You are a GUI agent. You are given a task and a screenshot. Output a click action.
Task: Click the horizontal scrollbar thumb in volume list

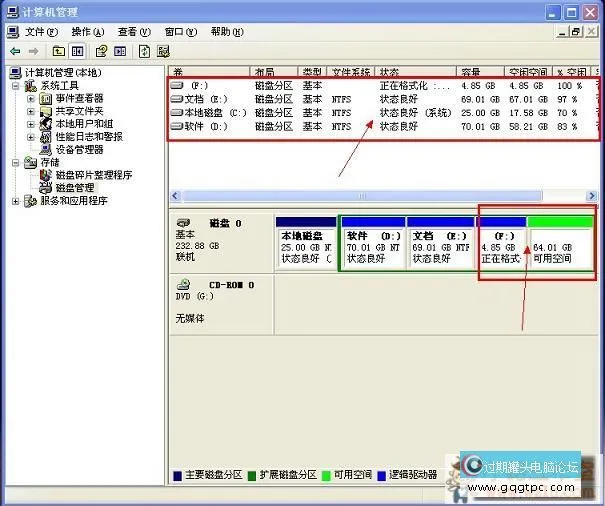coord(362,196)
